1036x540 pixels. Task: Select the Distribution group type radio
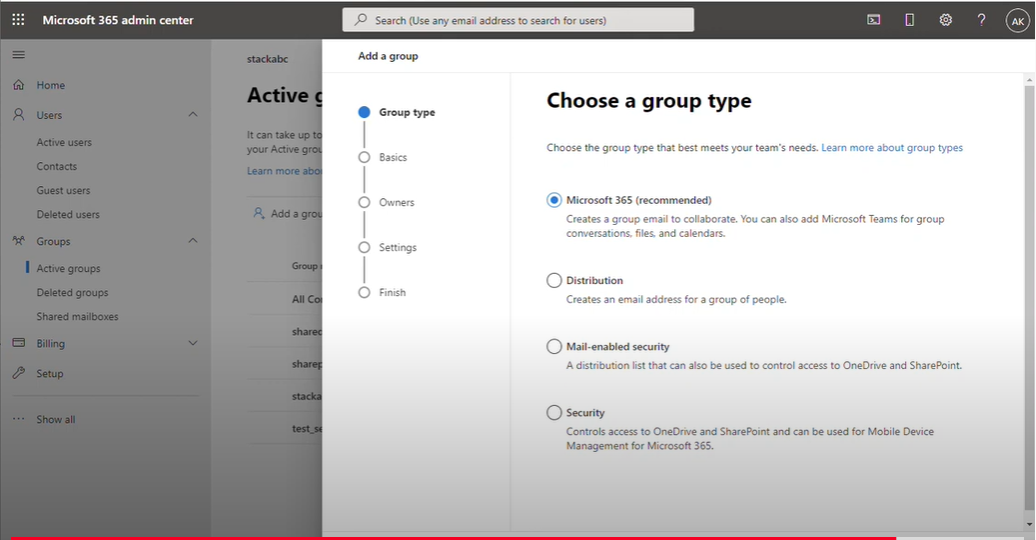554,280
